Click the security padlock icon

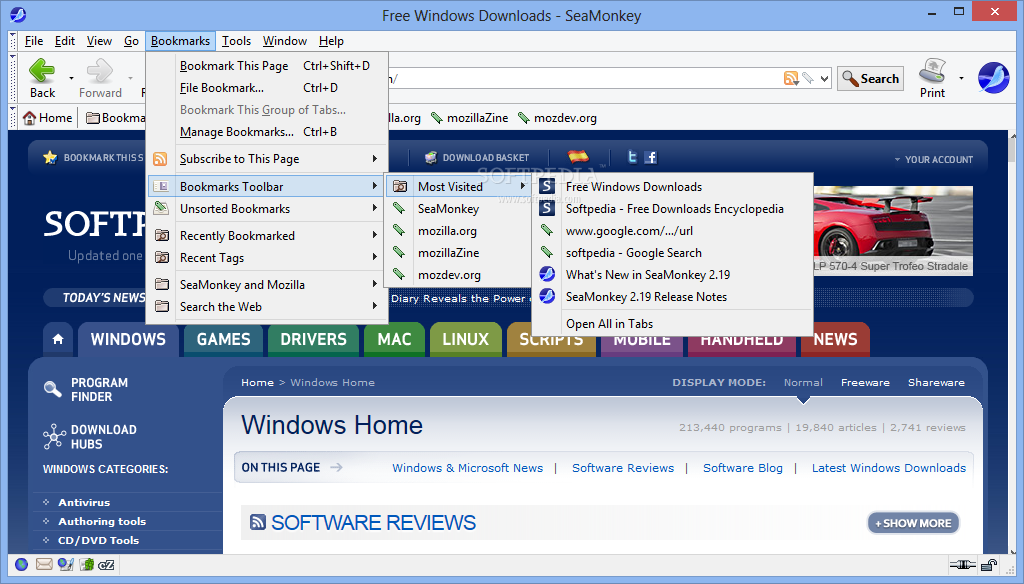point(989,565)
